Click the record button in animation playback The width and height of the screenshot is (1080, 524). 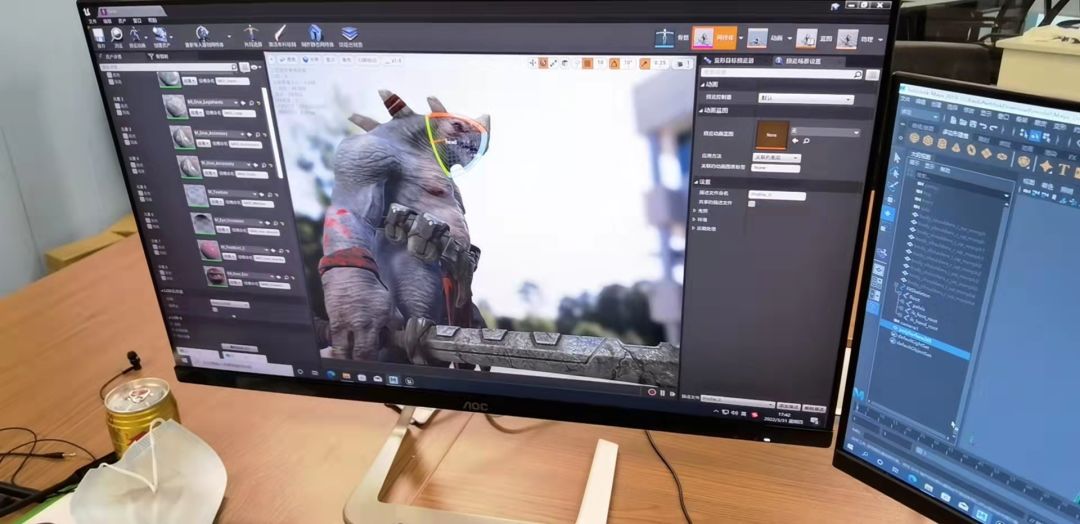point(652,392)
